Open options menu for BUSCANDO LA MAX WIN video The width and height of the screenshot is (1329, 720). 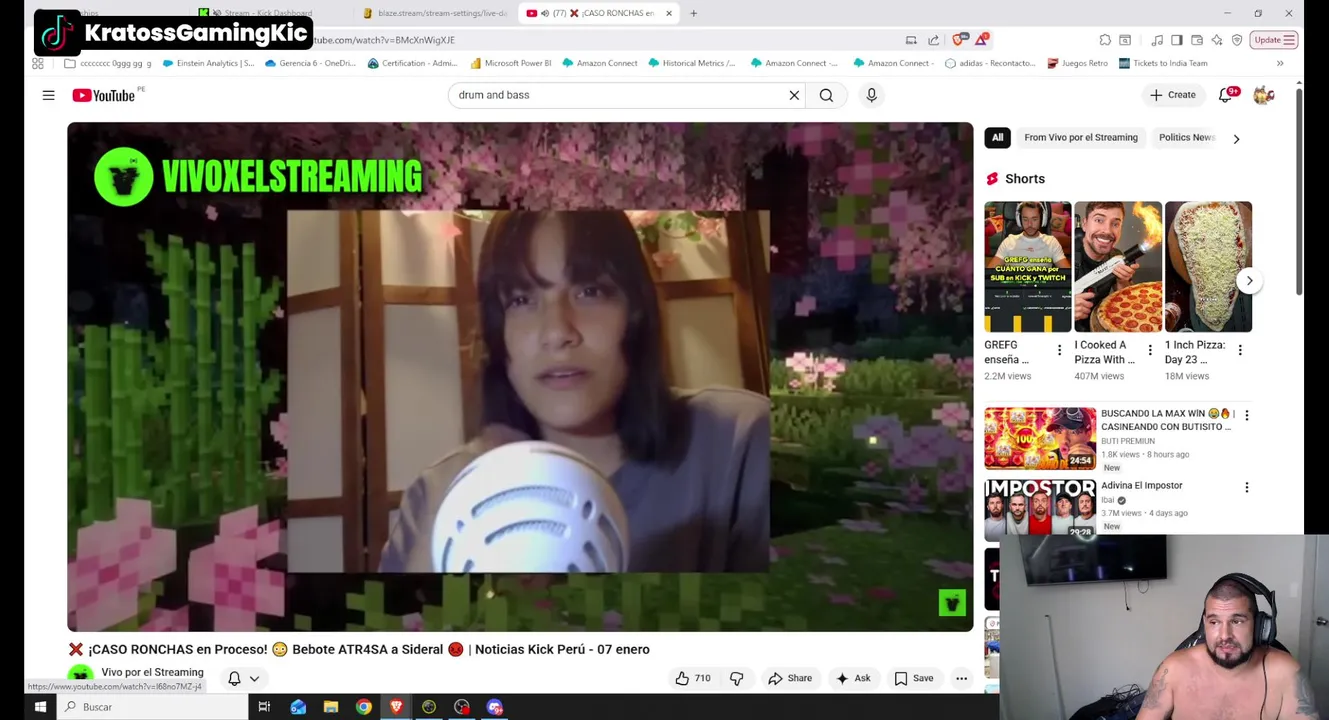point(1246,414)
